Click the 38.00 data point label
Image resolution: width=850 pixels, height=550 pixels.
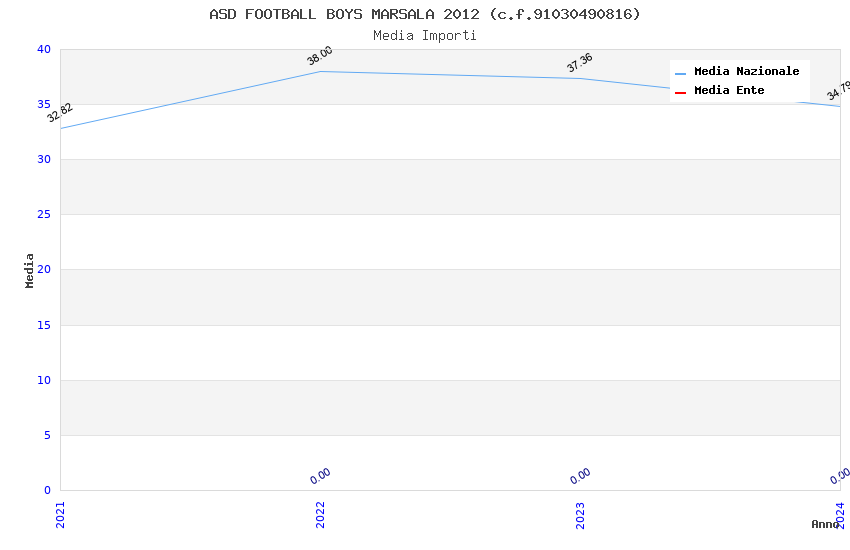tap(320, 56)
